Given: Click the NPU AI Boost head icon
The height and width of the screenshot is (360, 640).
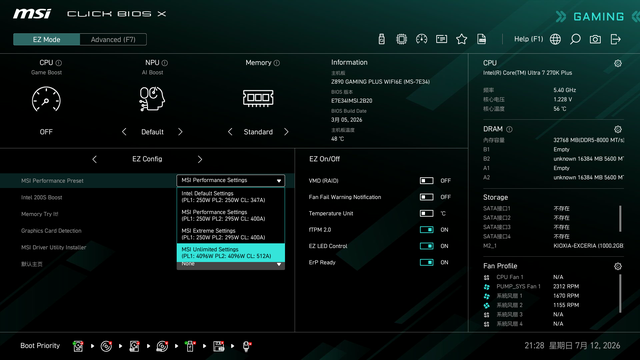Looking at the screenshot, I should tap(152, 99).
